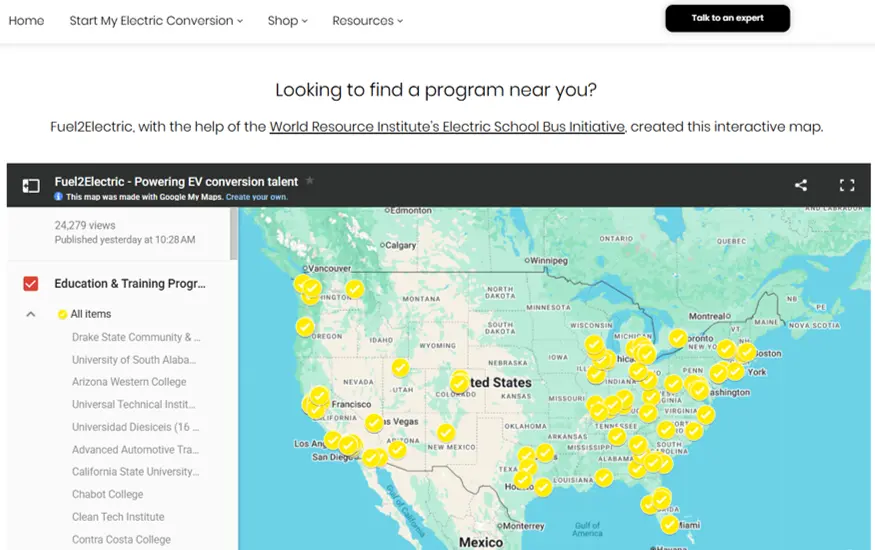Screen dimensions: 875x550
Task: Select Universidad Diesiceis list item
Action: (136, 427)
